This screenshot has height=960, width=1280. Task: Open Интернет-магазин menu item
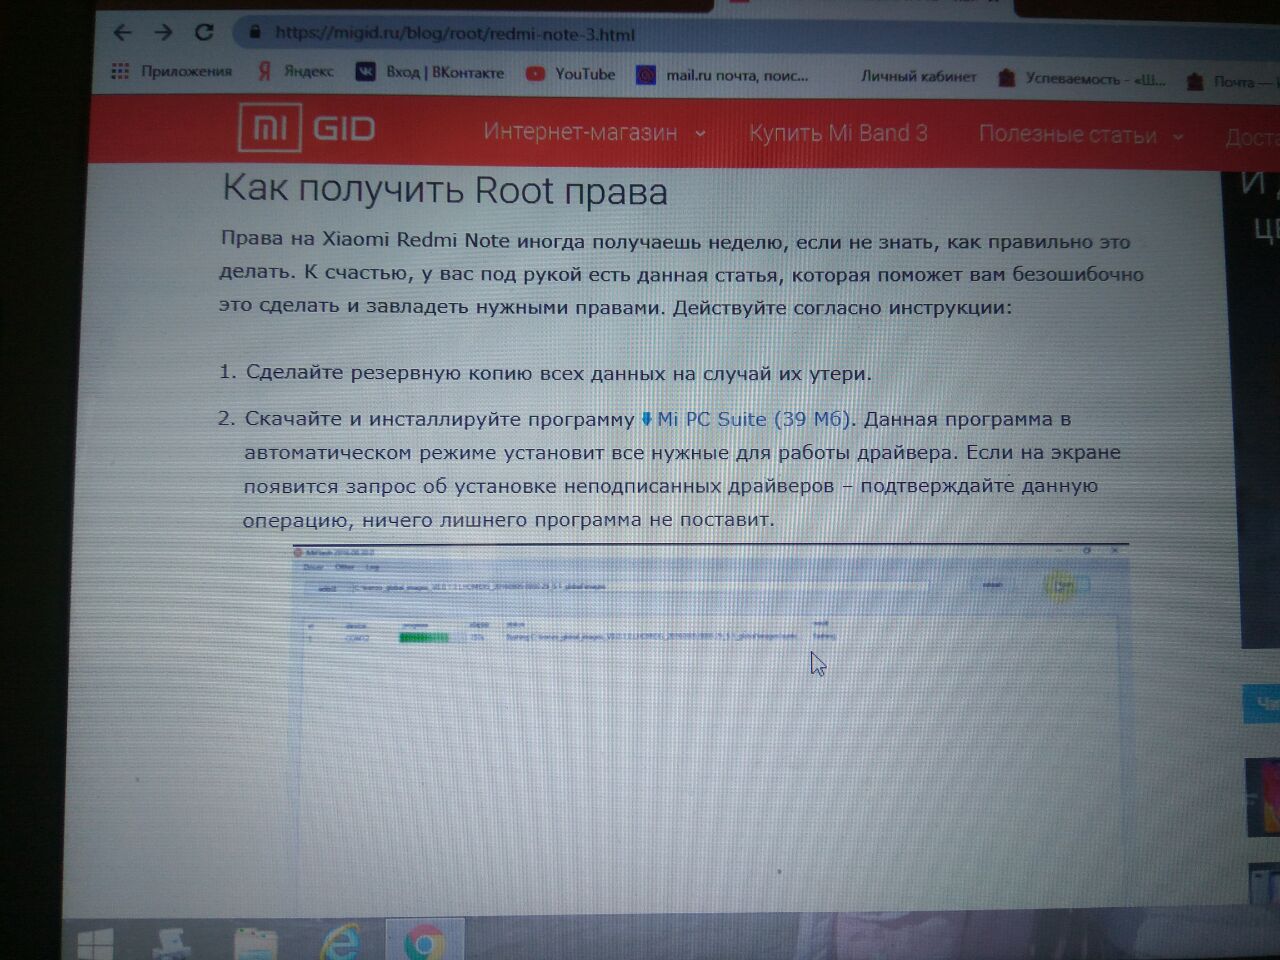(580, 132)
